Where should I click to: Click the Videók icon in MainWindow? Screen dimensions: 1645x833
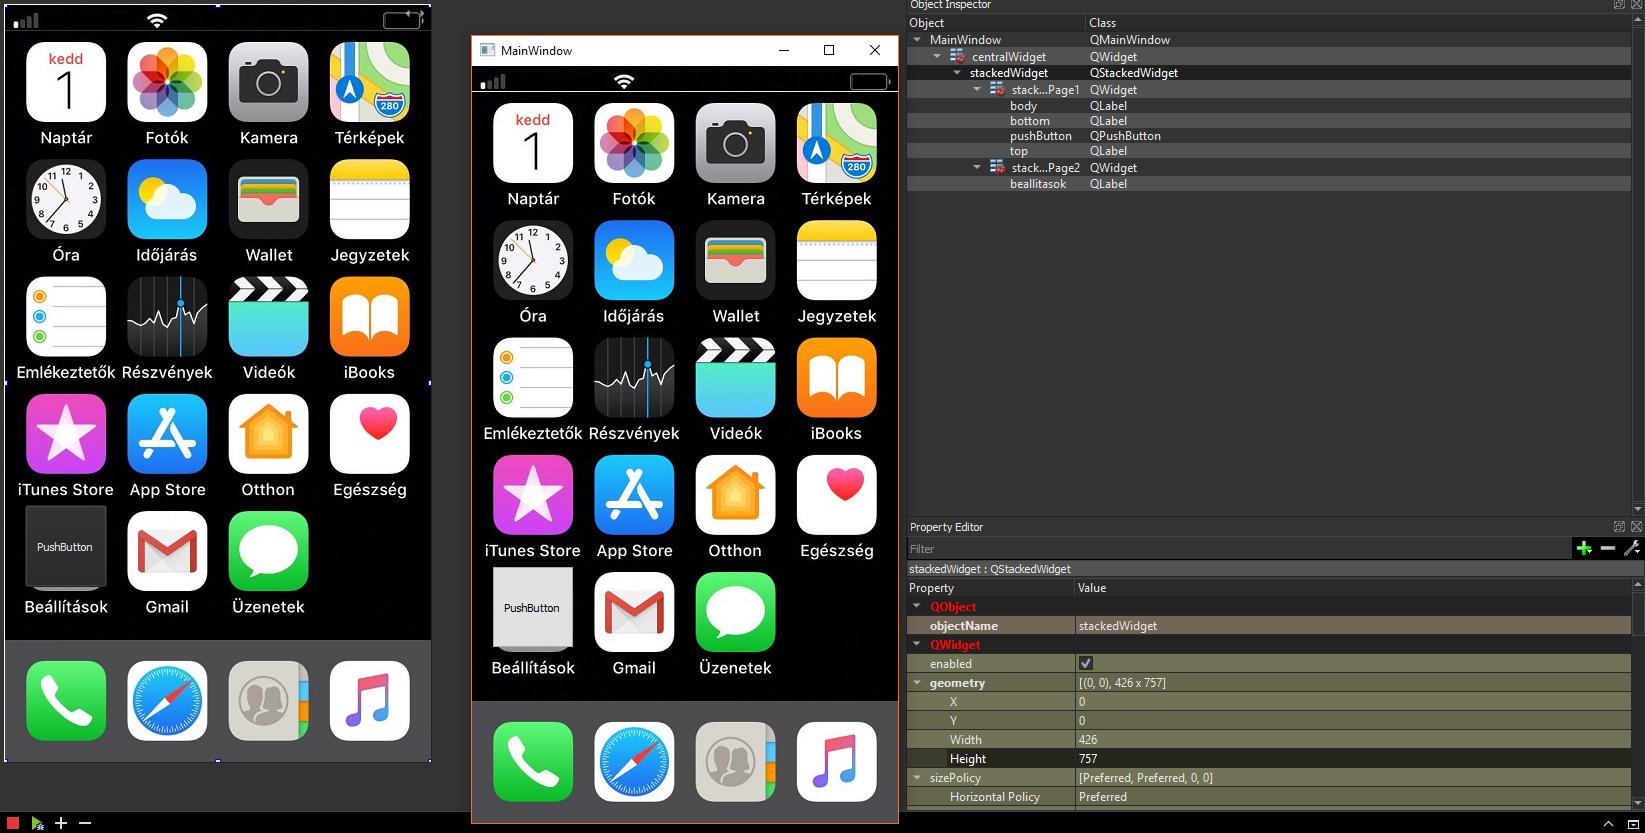[x=736, y=377]
